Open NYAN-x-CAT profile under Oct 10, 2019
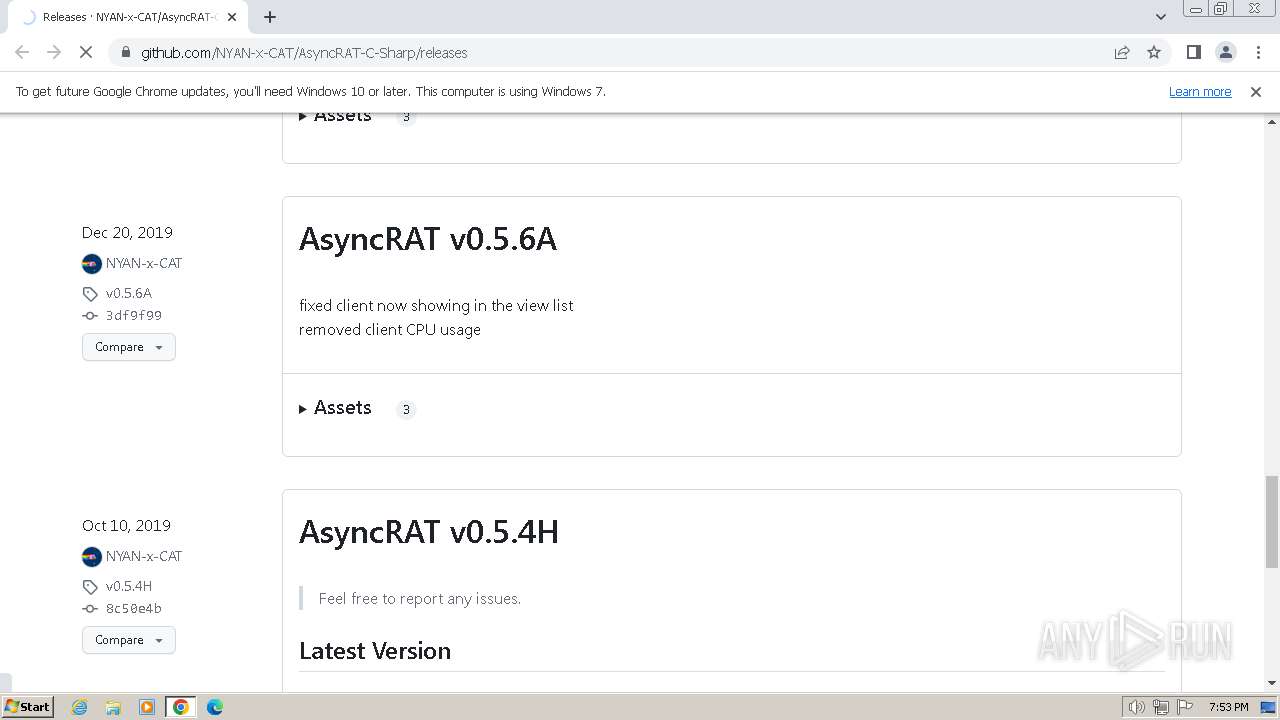1280x720 pixels. point(144,556)
